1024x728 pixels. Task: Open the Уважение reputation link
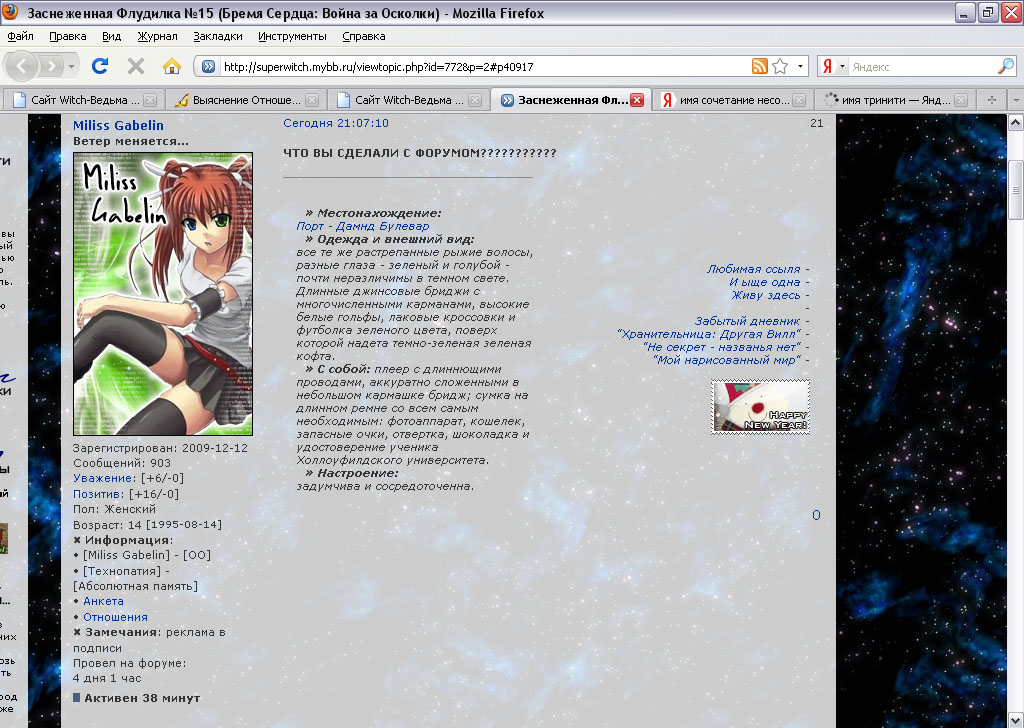click(x=103, y=478)
